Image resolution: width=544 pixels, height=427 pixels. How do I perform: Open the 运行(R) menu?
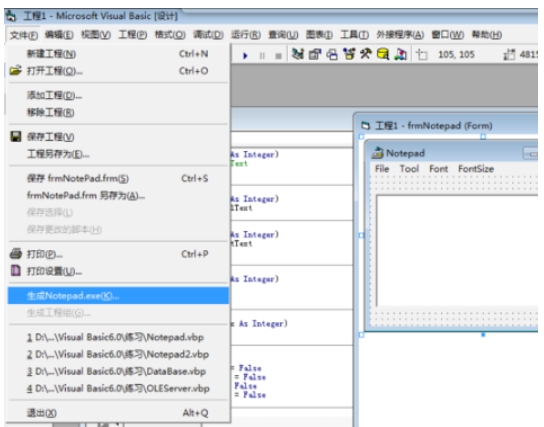click(246, 35)
